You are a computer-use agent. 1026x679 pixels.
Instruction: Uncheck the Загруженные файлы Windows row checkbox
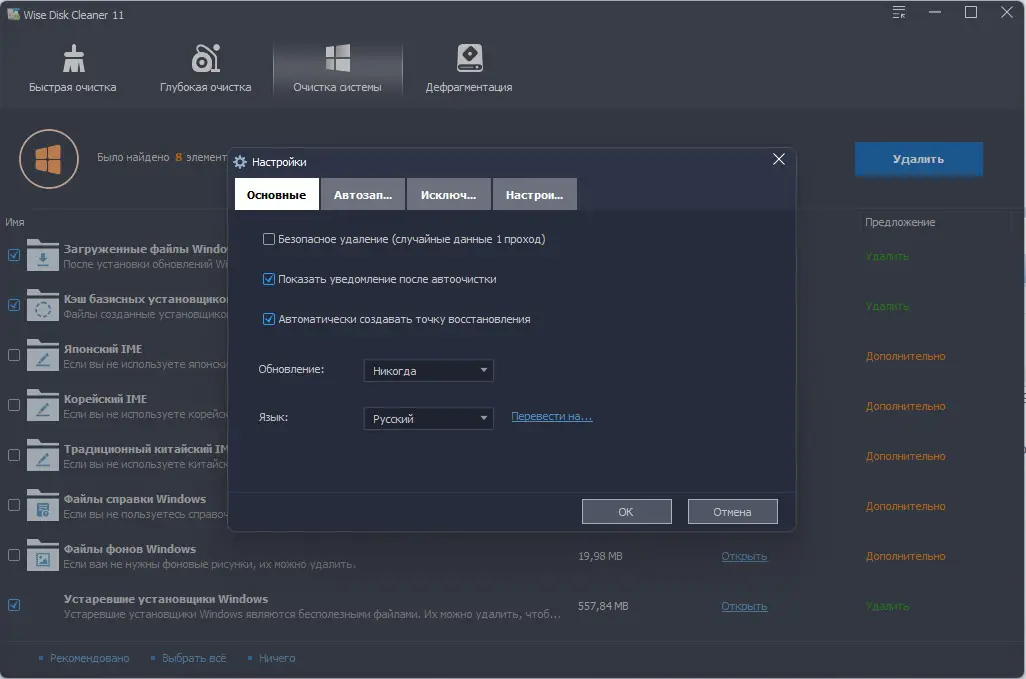click(14, 255)
